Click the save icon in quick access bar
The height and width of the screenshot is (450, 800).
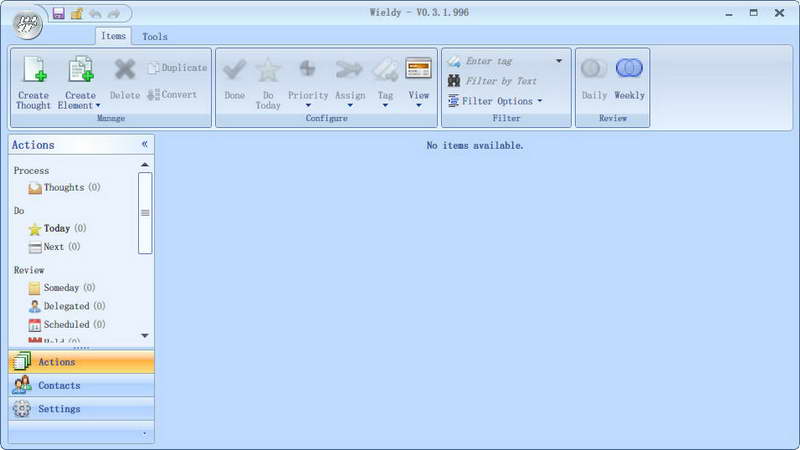point(59,13)
